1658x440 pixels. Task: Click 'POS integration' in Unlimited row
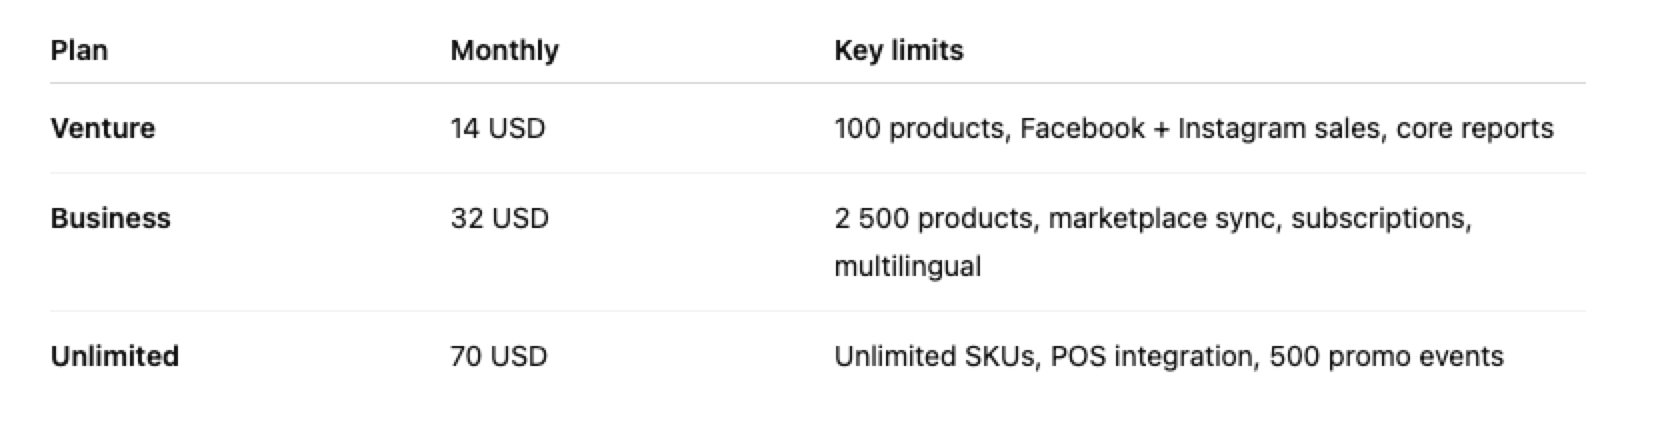coord(1150,356)
